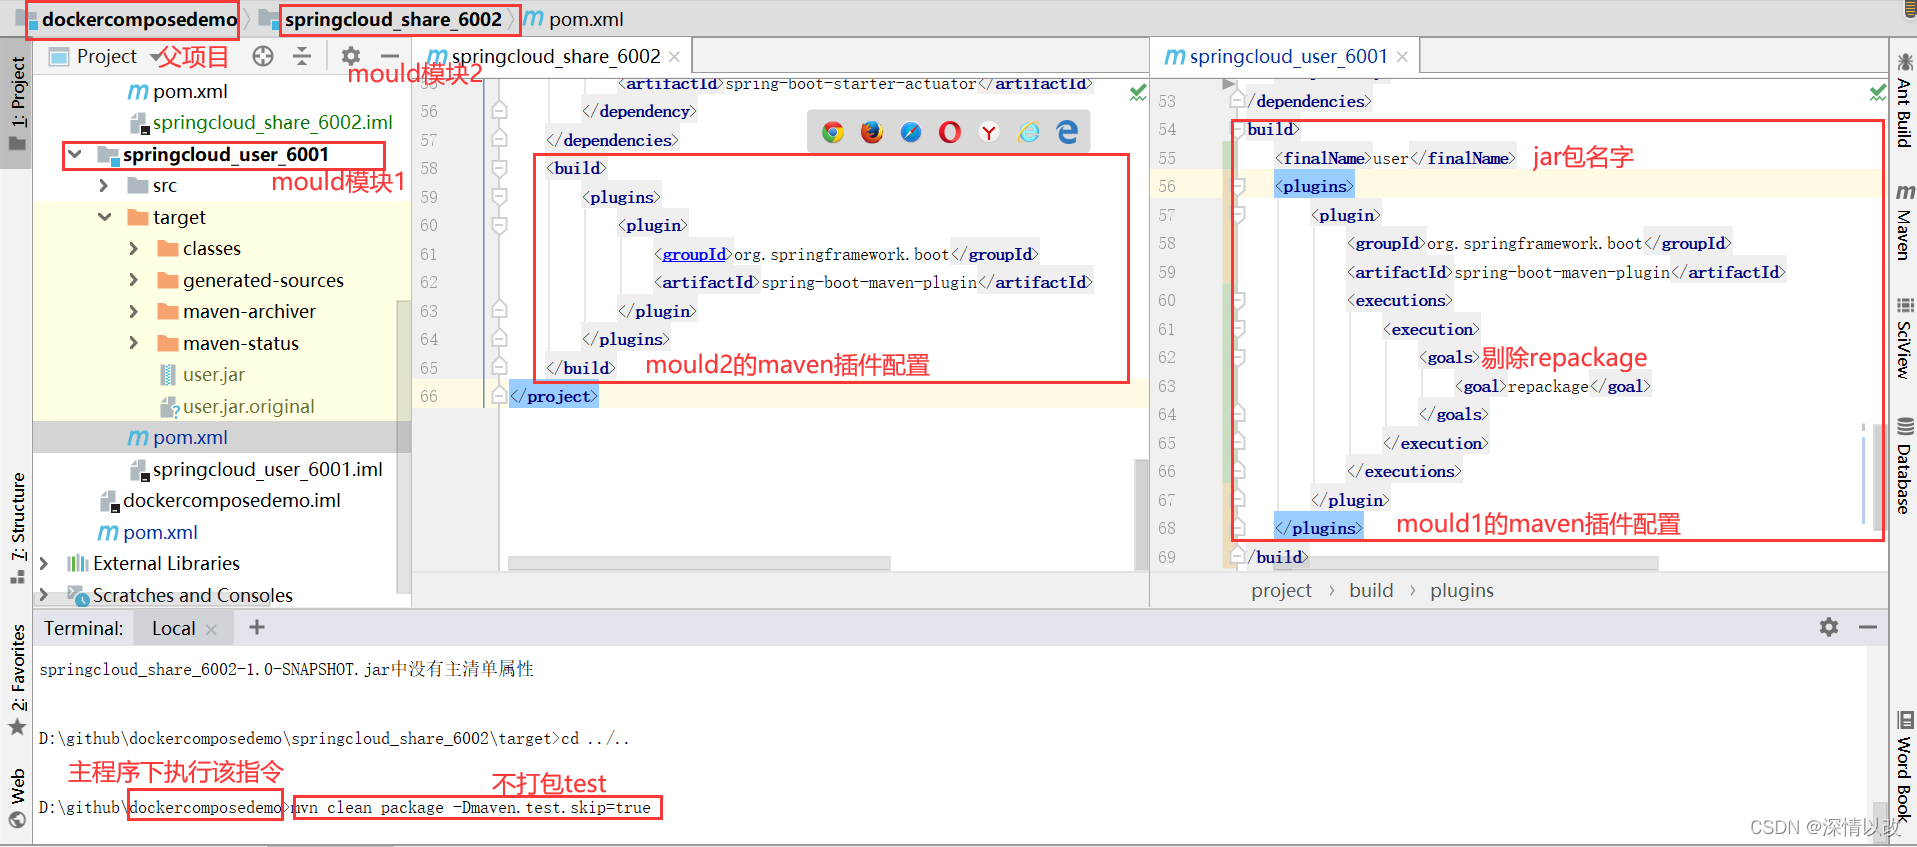Click the repackage goal on line 63
Viewport: 1917px width, 847px height.
[x=1548, y=386]
